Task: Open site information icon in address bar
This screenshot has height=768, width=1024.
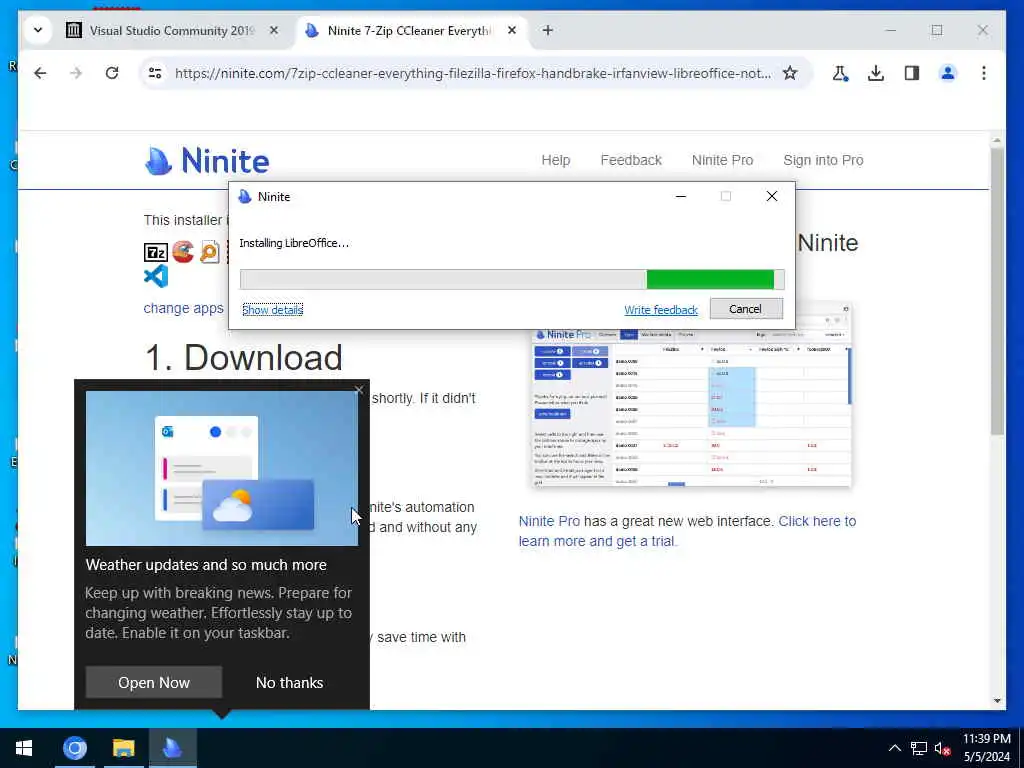Action: 155,73
